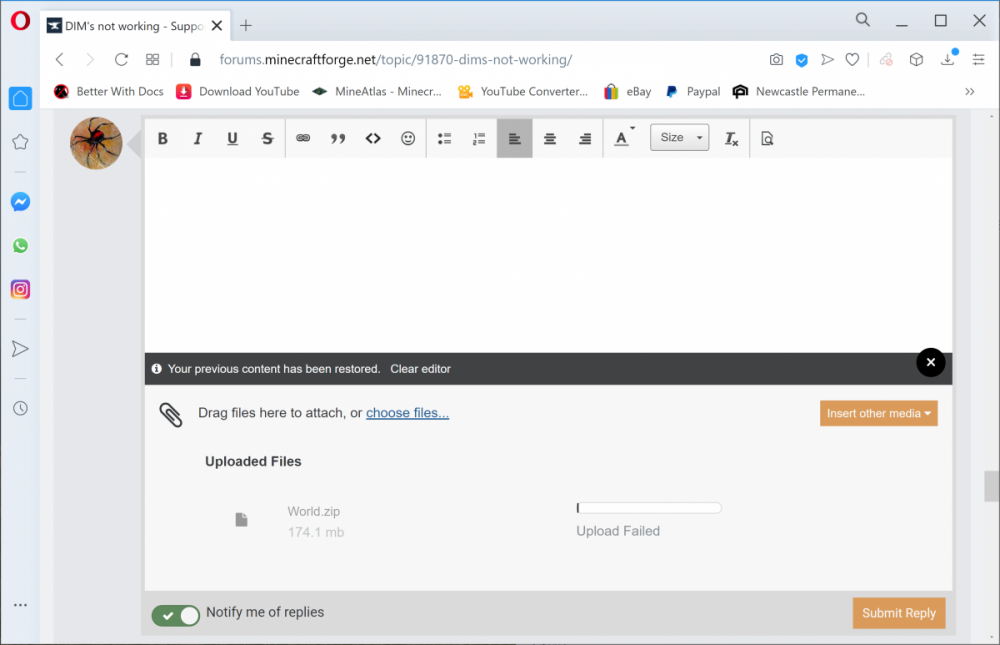Open sidebar bookmarks star

click(x=20, y=142)
